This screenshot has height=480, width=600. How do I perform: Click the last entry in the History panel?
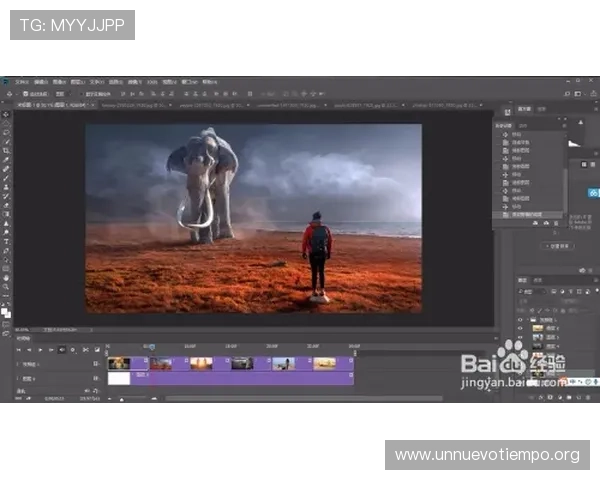click(530, 214)
